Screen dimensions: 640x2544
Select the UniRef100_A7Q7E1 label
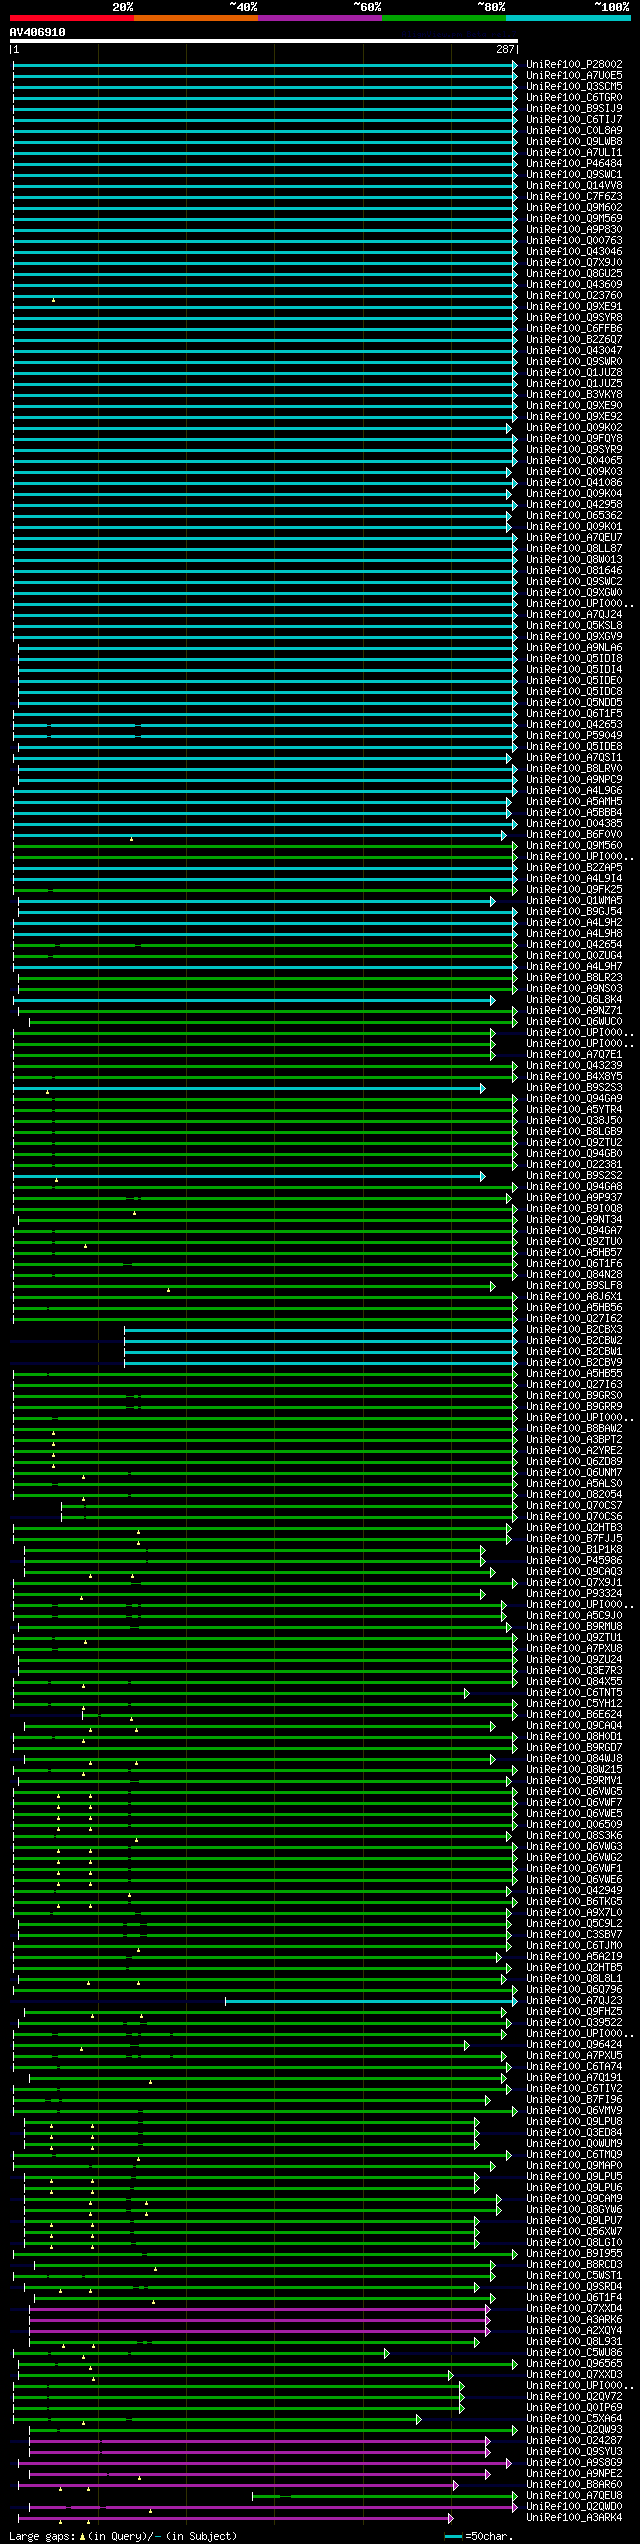tap(574, 1055)
